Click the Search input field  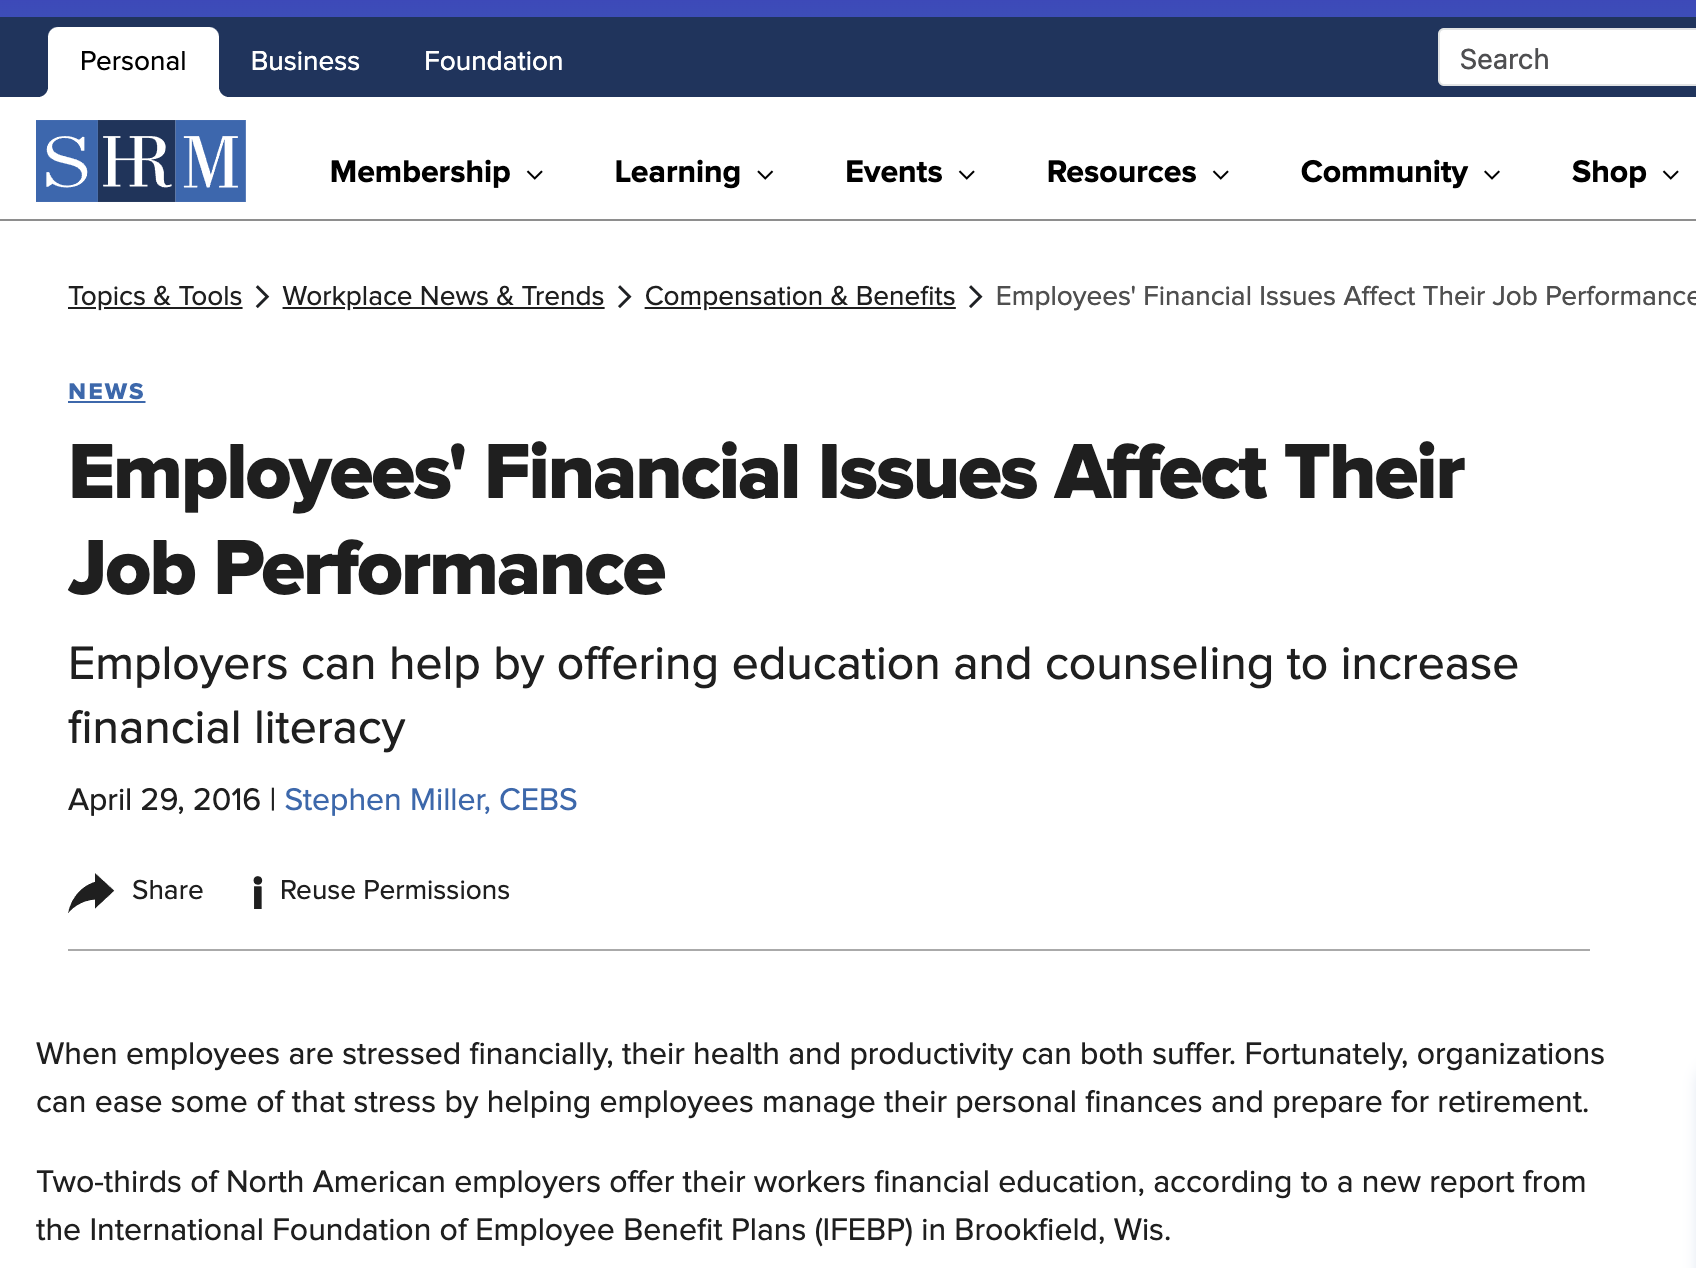coord(1565,59)
